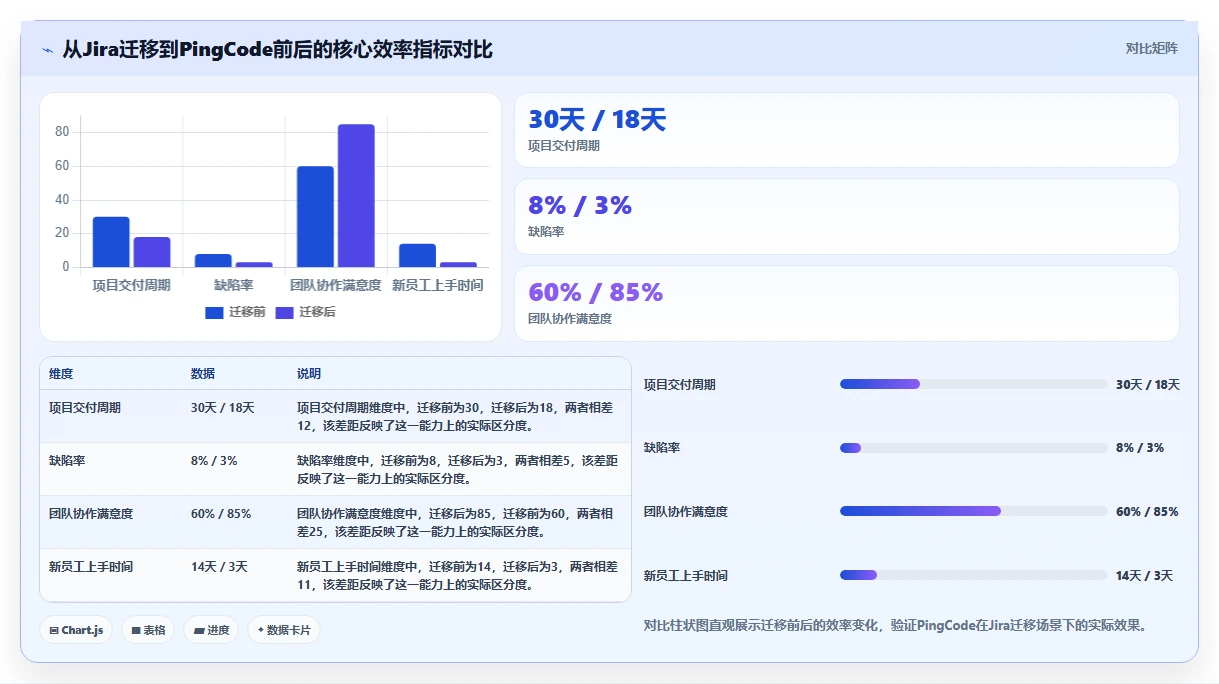The image size is (1219, 684).
Task: Click the 迁移前 bar for 缺陷率
Action: pyautogui.click(x=213, y=260)
